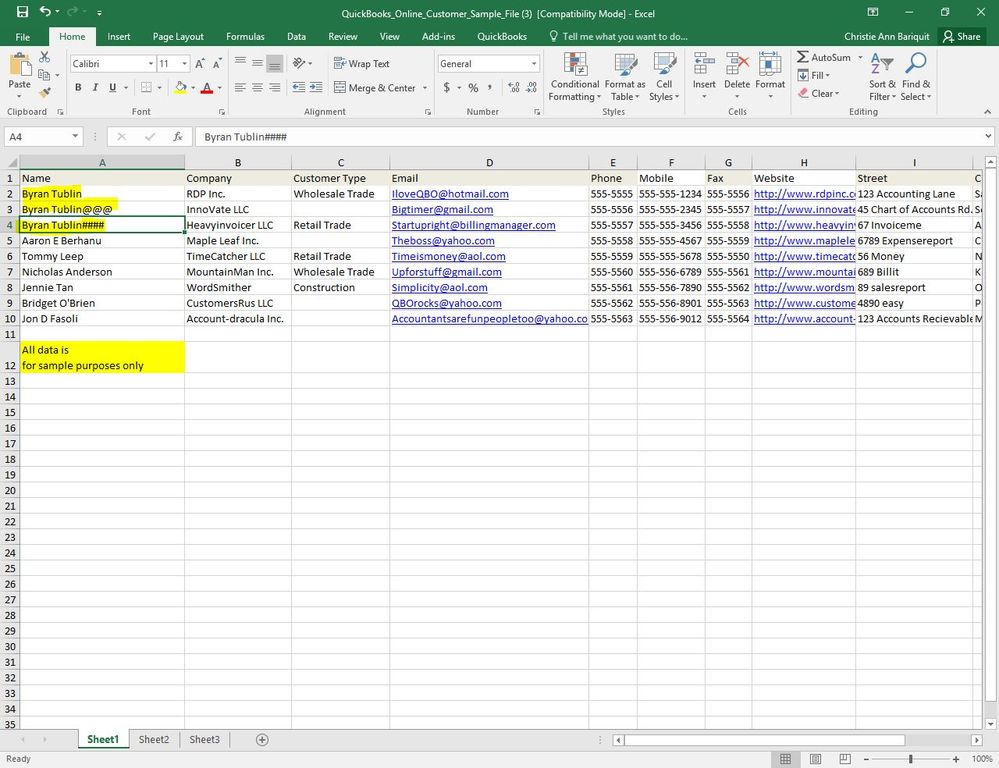This screenshot has width=999, height=768.
Task: Click the formula bar input field
Action: pyautogui.click(x=589, y=136)
